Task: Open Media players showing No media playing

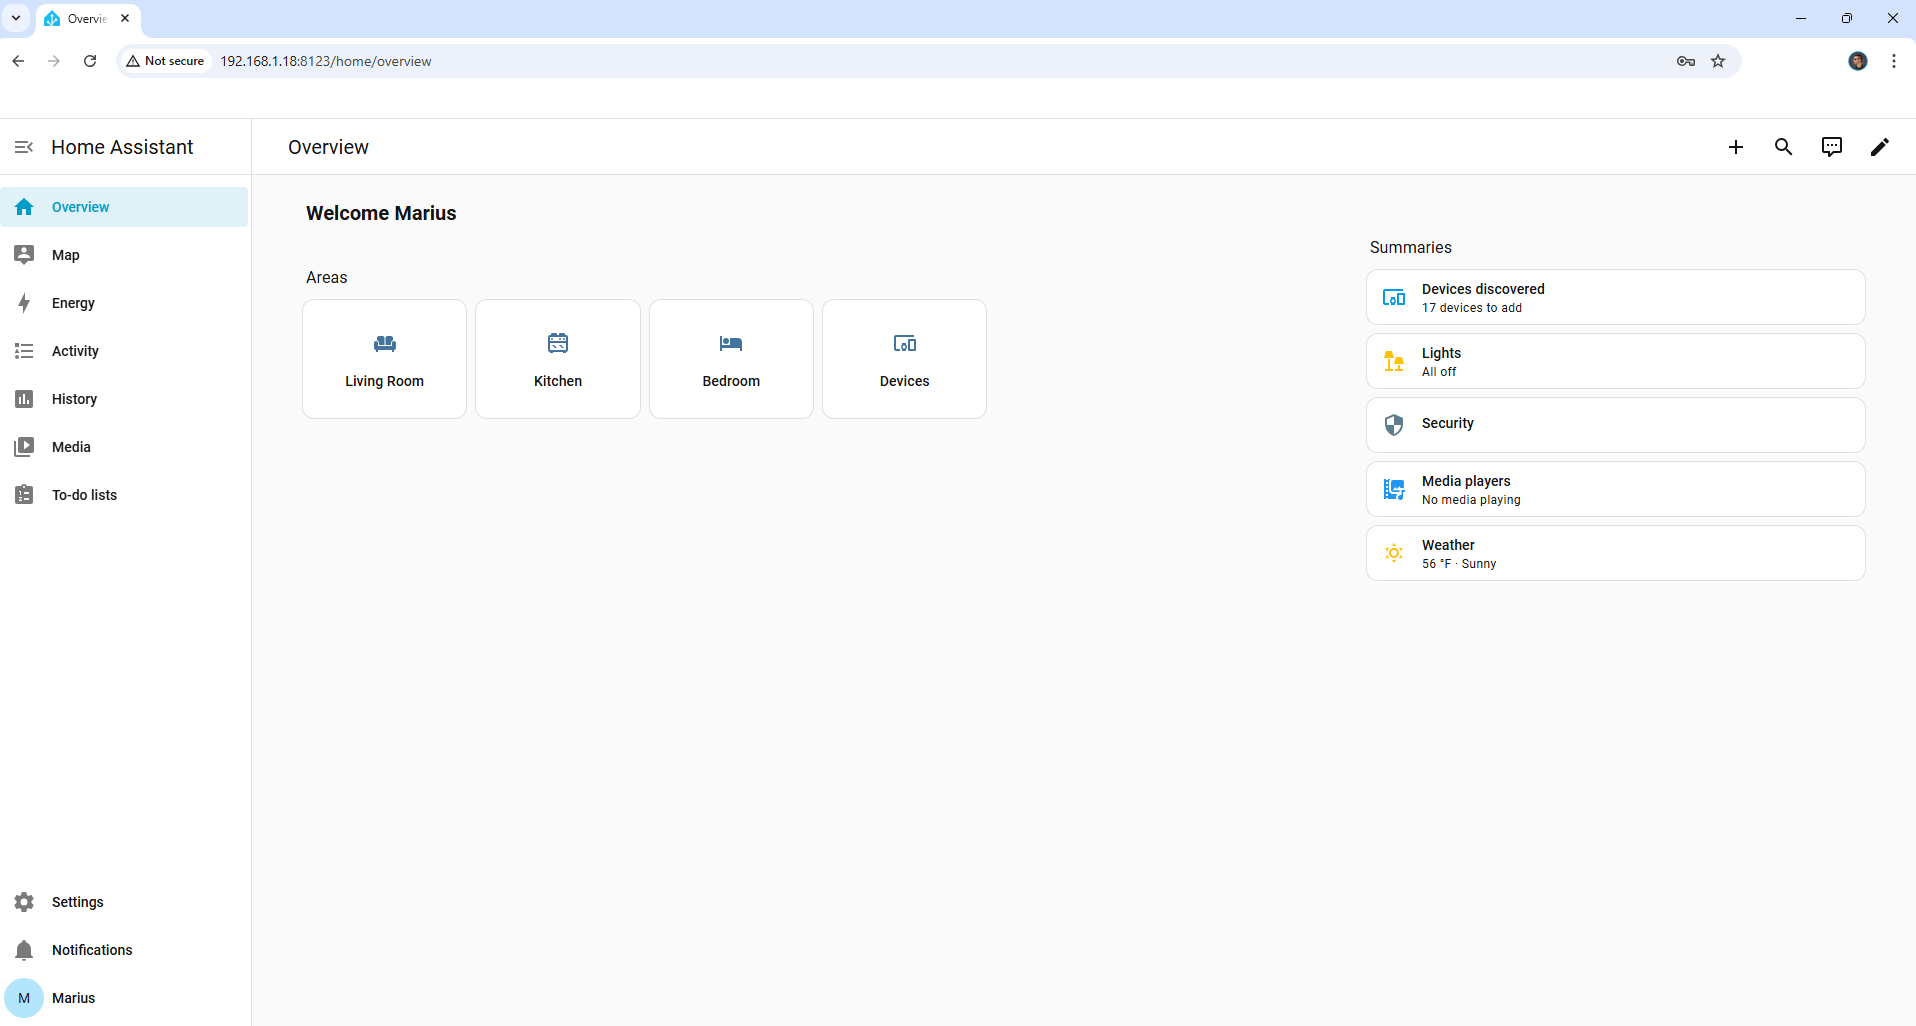Action: [x=1614, y=489]
